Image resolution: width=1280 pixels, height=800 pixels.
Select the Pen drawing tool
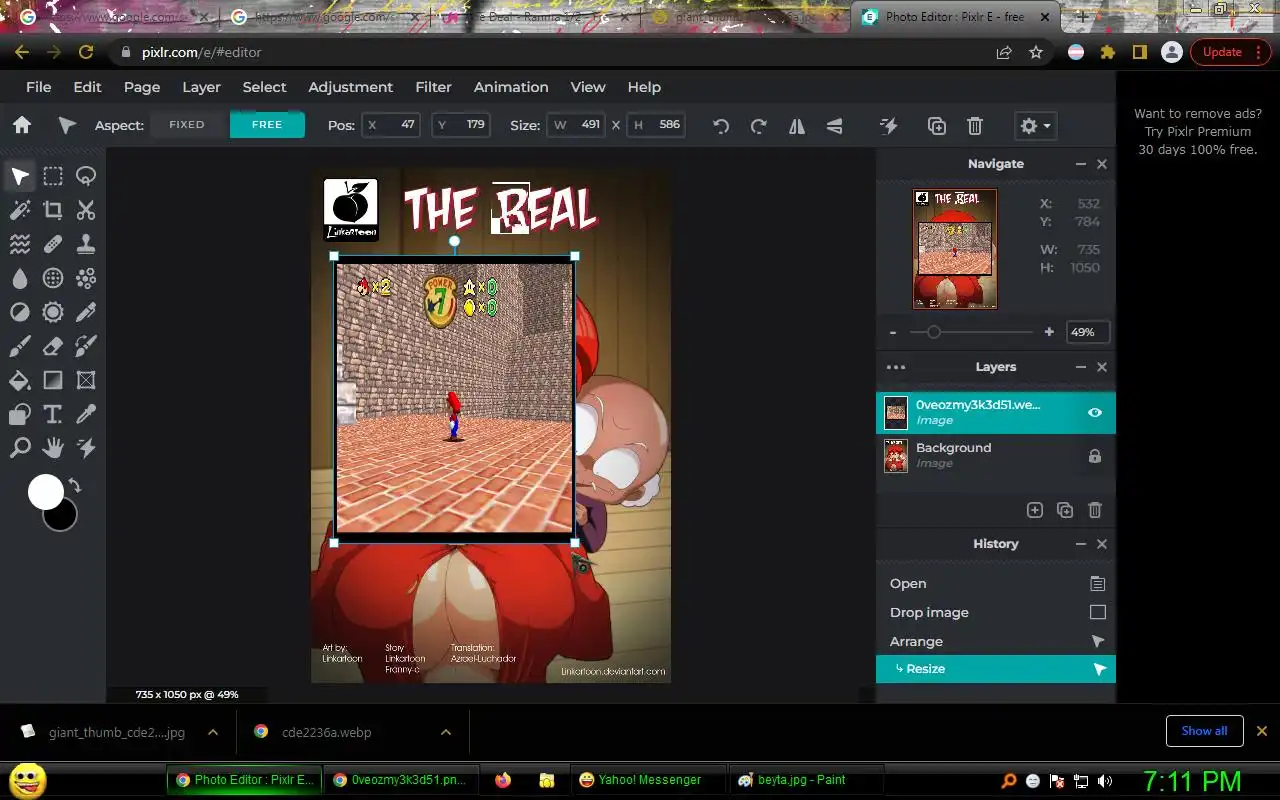86,312
